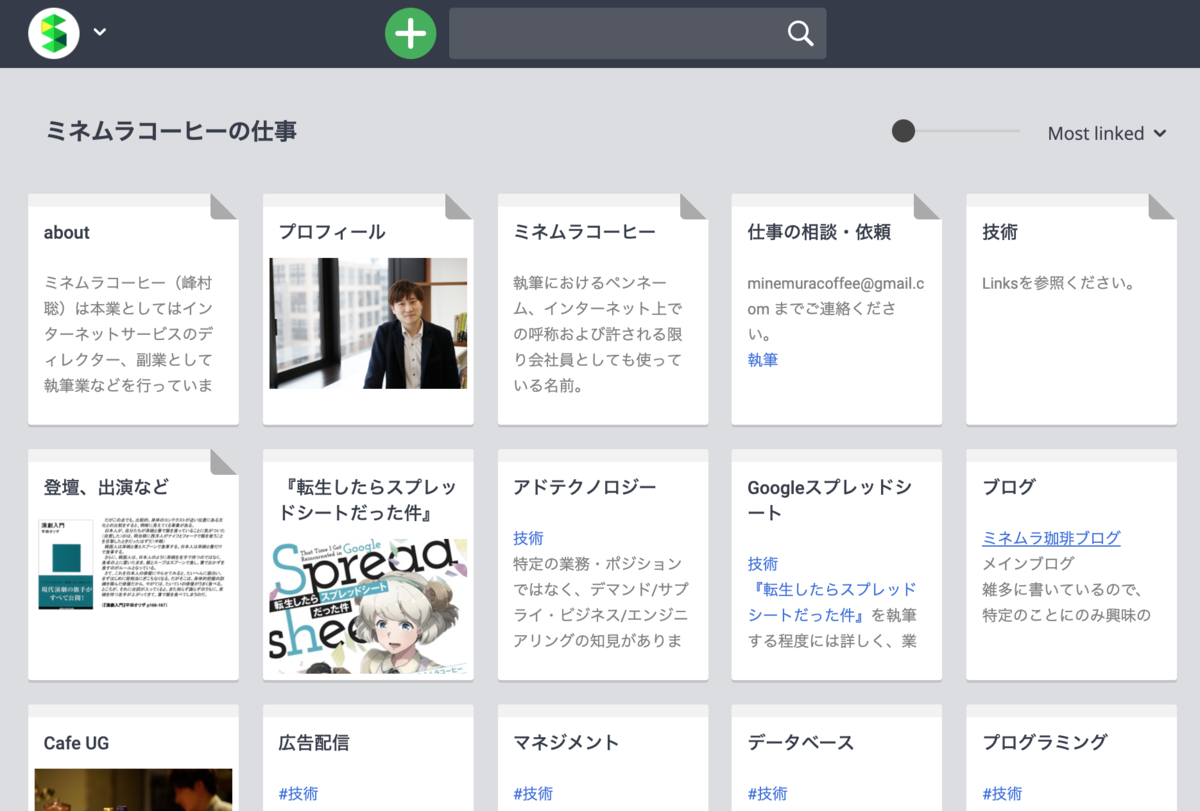The width and height of the screenshot is (1200, 811).
Task: Create a new page with green plus button
Action: pos(411,33)
